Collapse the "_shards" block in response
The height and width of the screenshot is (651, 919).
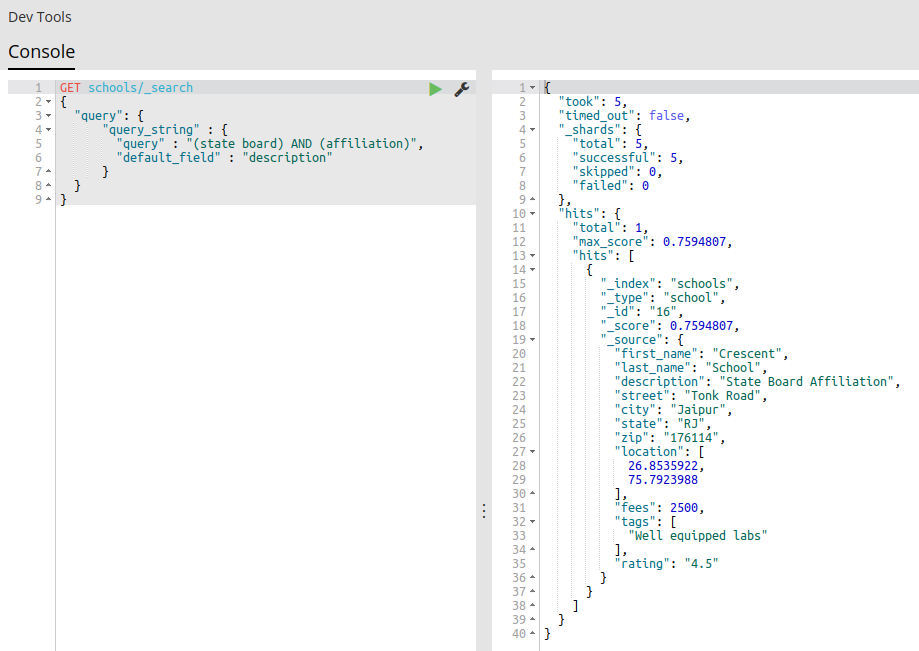click(x=533, y=129)
